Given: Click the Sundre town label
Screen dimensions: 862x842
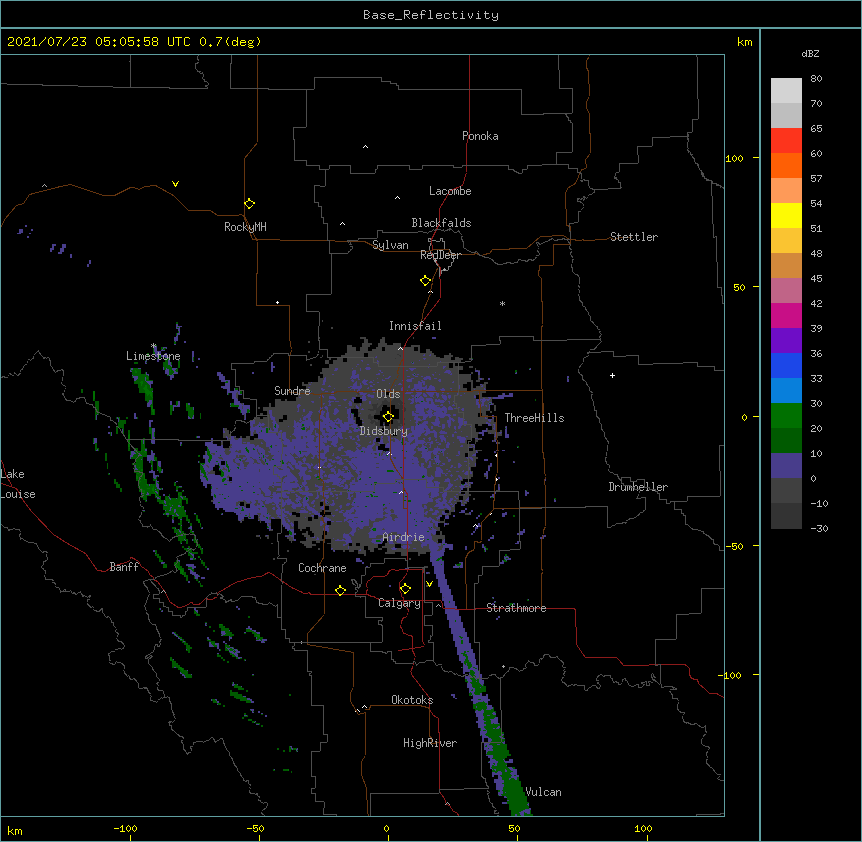Looking at the screenshot, I should [292, 391].
